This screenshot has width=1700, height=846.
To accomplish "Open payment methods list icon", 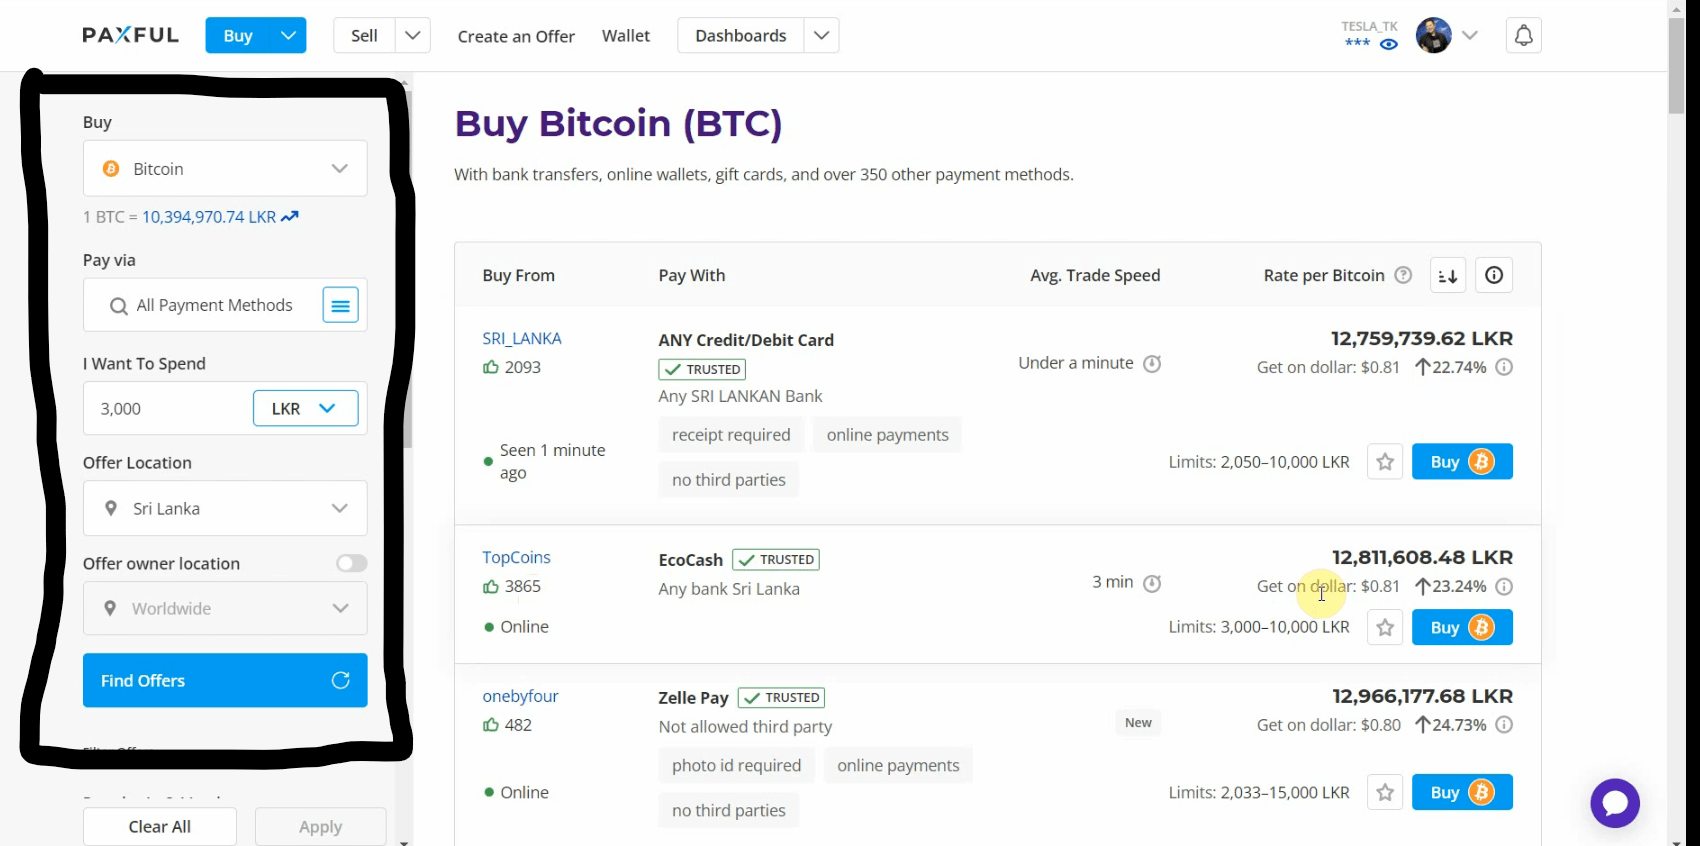I will (341, 305).
